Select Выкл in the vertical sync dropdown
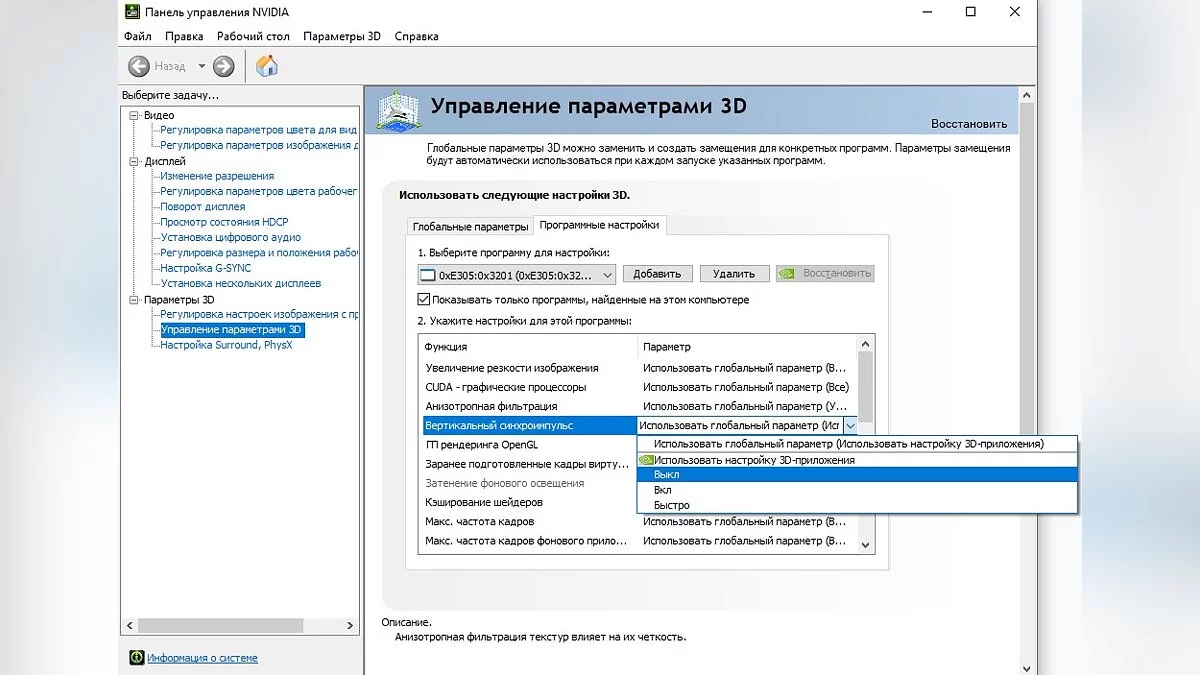The height and width of the screenshot is (675, 1200). [x=665, y=475]
